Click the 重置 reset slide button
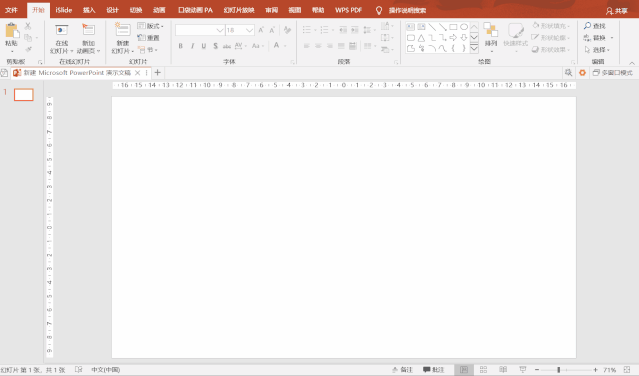Viewport: 639px width, 376px height. click(x=148, y=38)
